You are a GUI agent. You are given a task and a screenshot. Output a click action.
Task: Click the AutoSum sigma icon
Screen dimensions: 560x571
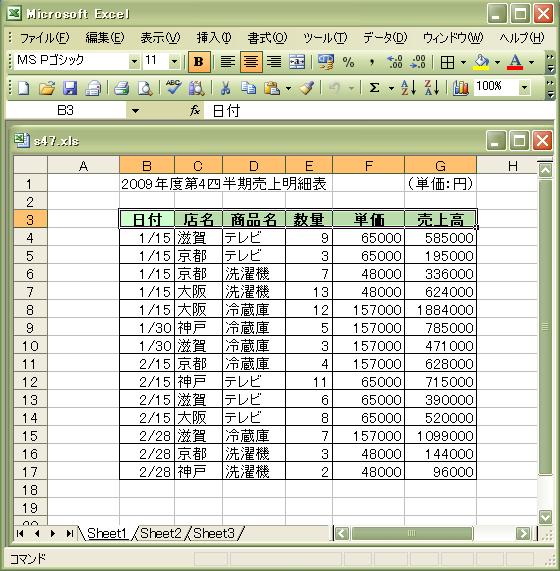click(x=374, y=88)
